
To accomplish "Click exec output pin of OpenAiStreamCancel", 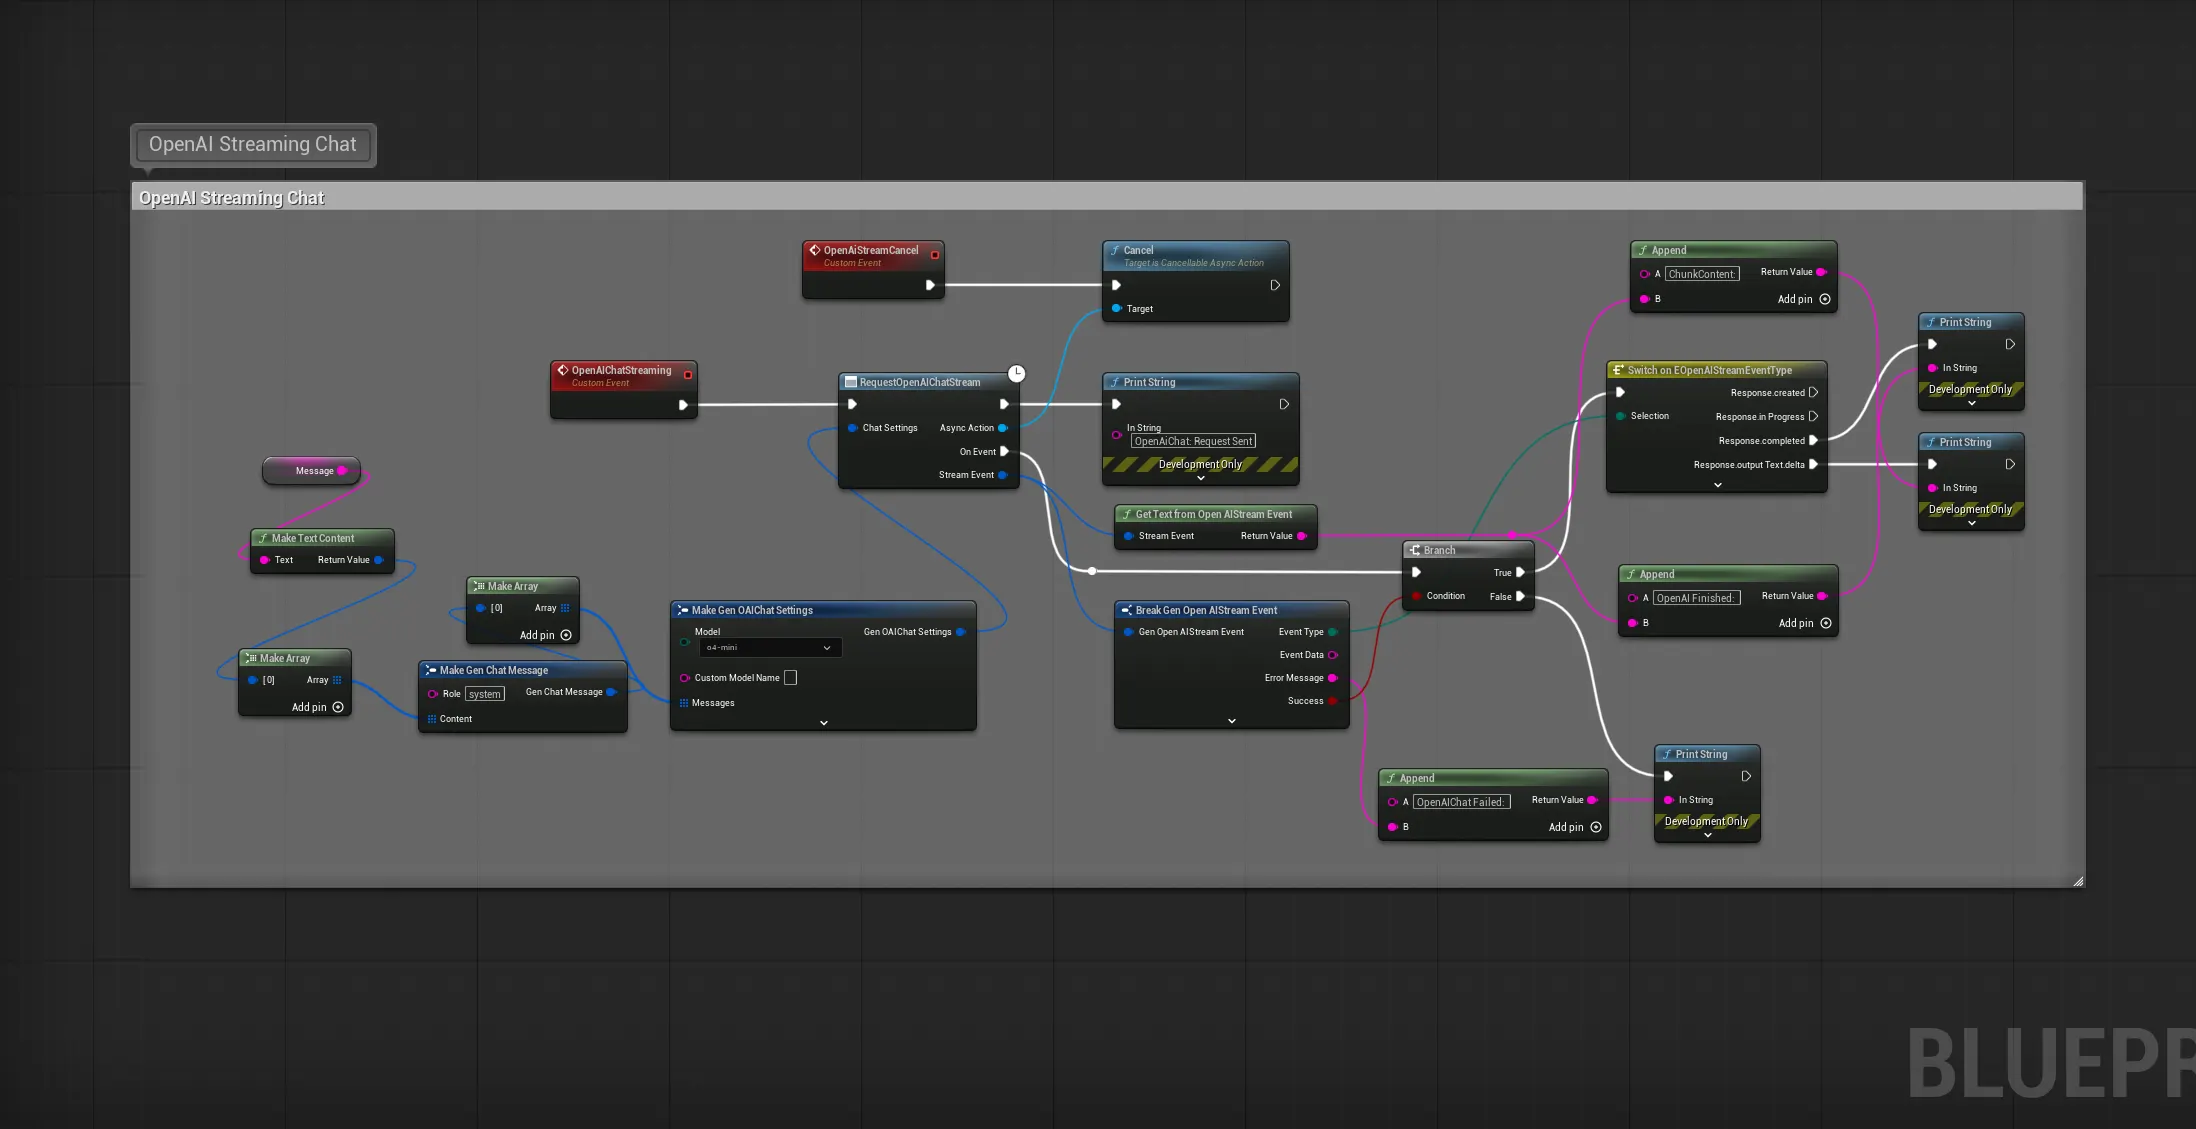I will pyautogui.click(x=930, y=285).
